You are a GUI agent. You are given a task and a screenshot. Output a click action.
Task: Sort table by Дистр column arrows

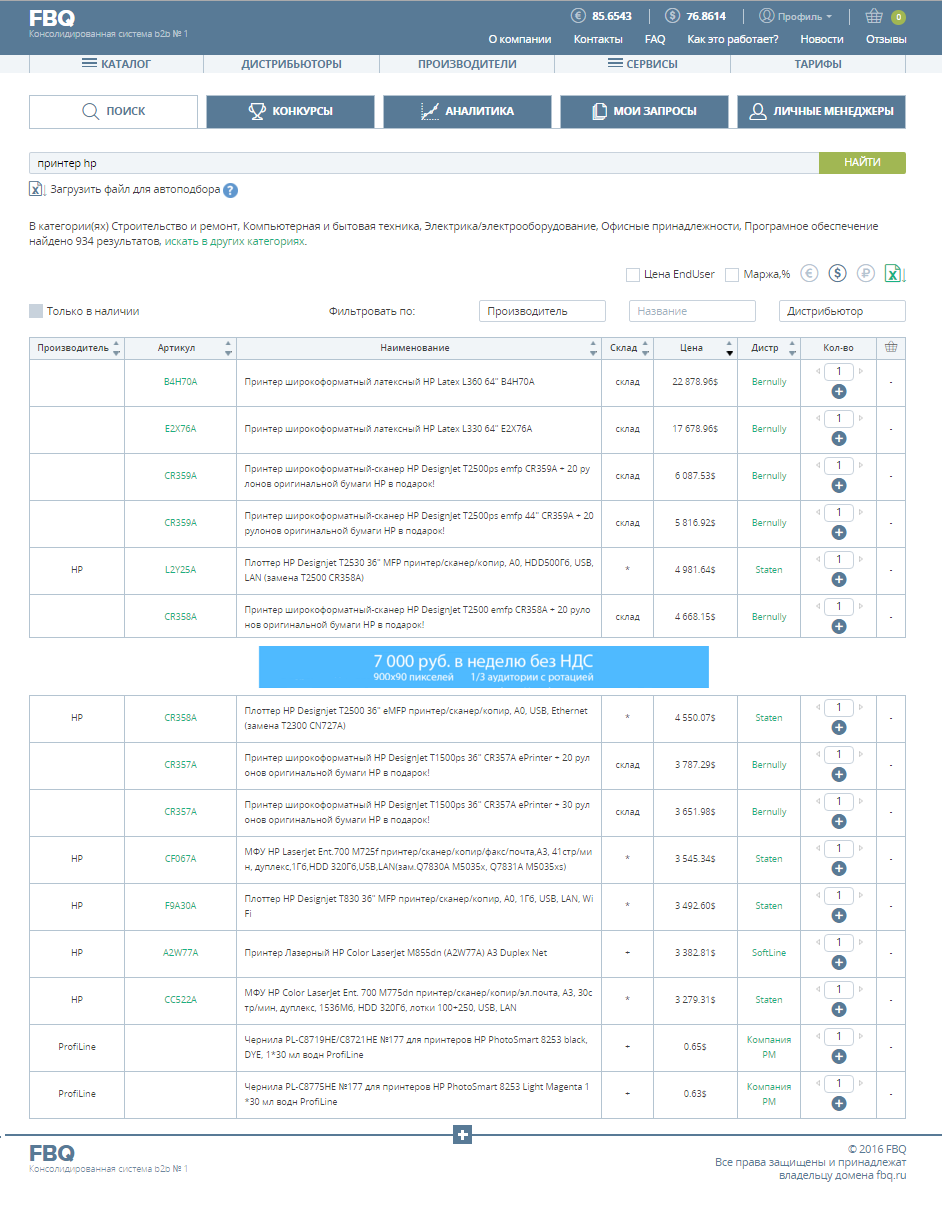pyautogui.click(x=792, y=348)
